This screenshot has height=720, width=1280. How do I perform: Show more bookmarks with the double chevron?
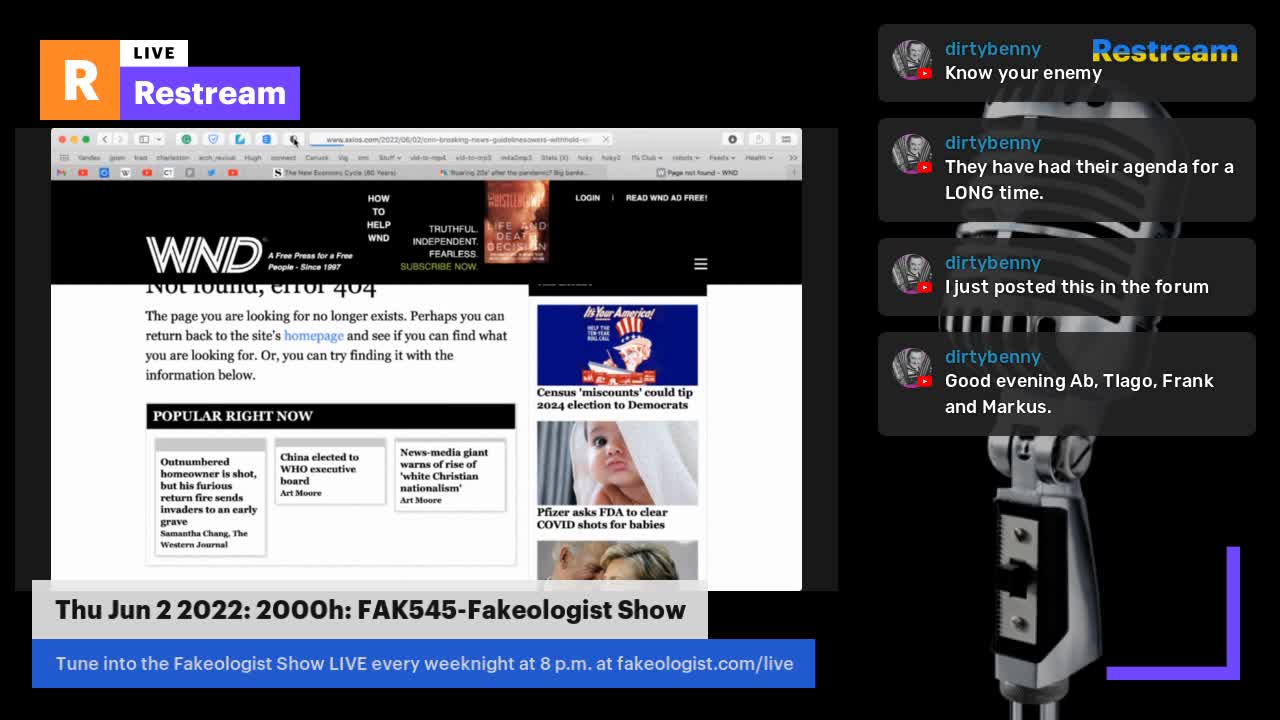(793, 157)
